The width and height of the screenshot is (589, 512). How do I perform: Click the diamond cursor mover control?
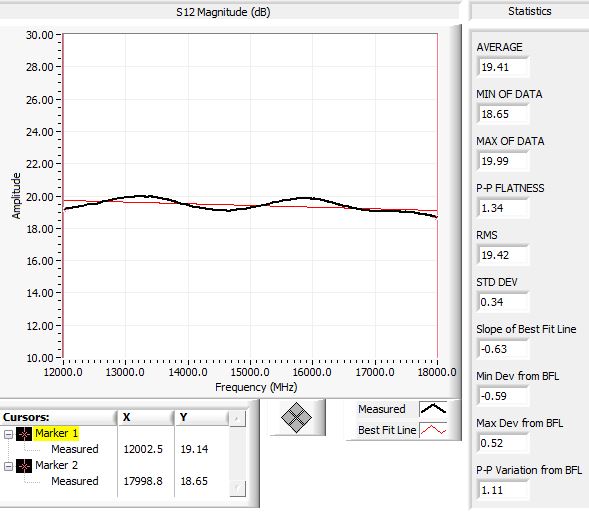pyautogui.click(x=296, y=417)
